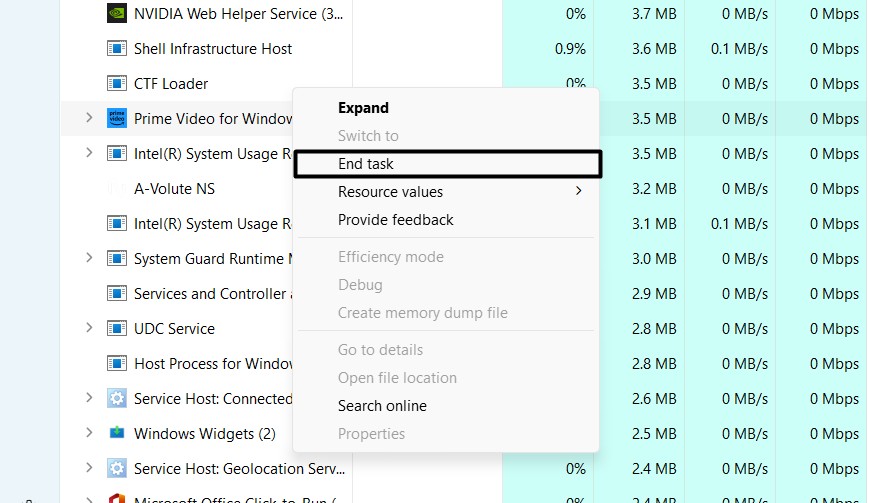Expand the System Guard Runtime row
The image size is (869, 503).
coord(88,259)
